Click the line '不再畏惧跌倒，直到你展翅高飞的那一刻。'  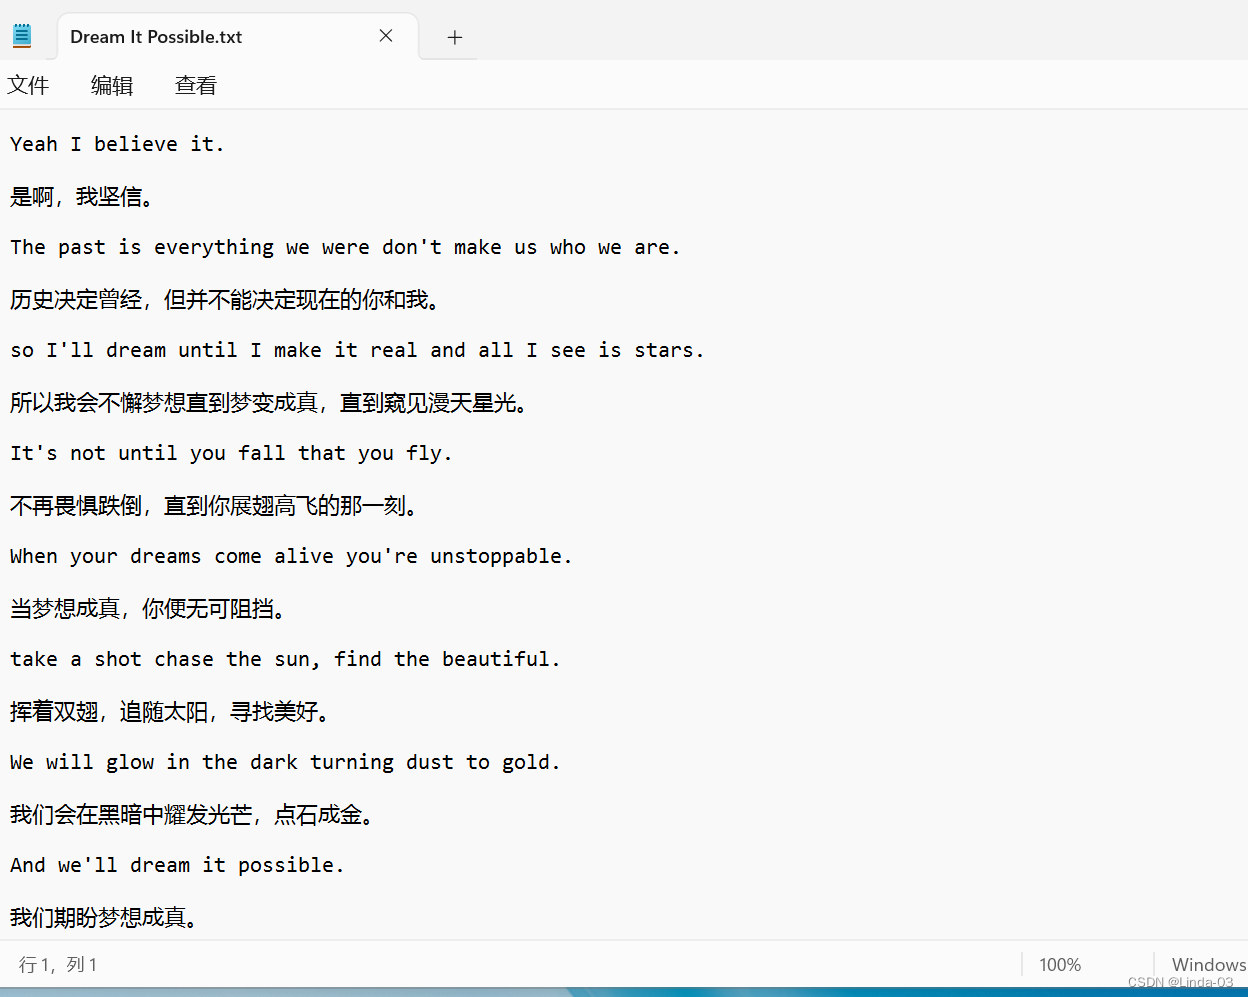pos(214,506)
